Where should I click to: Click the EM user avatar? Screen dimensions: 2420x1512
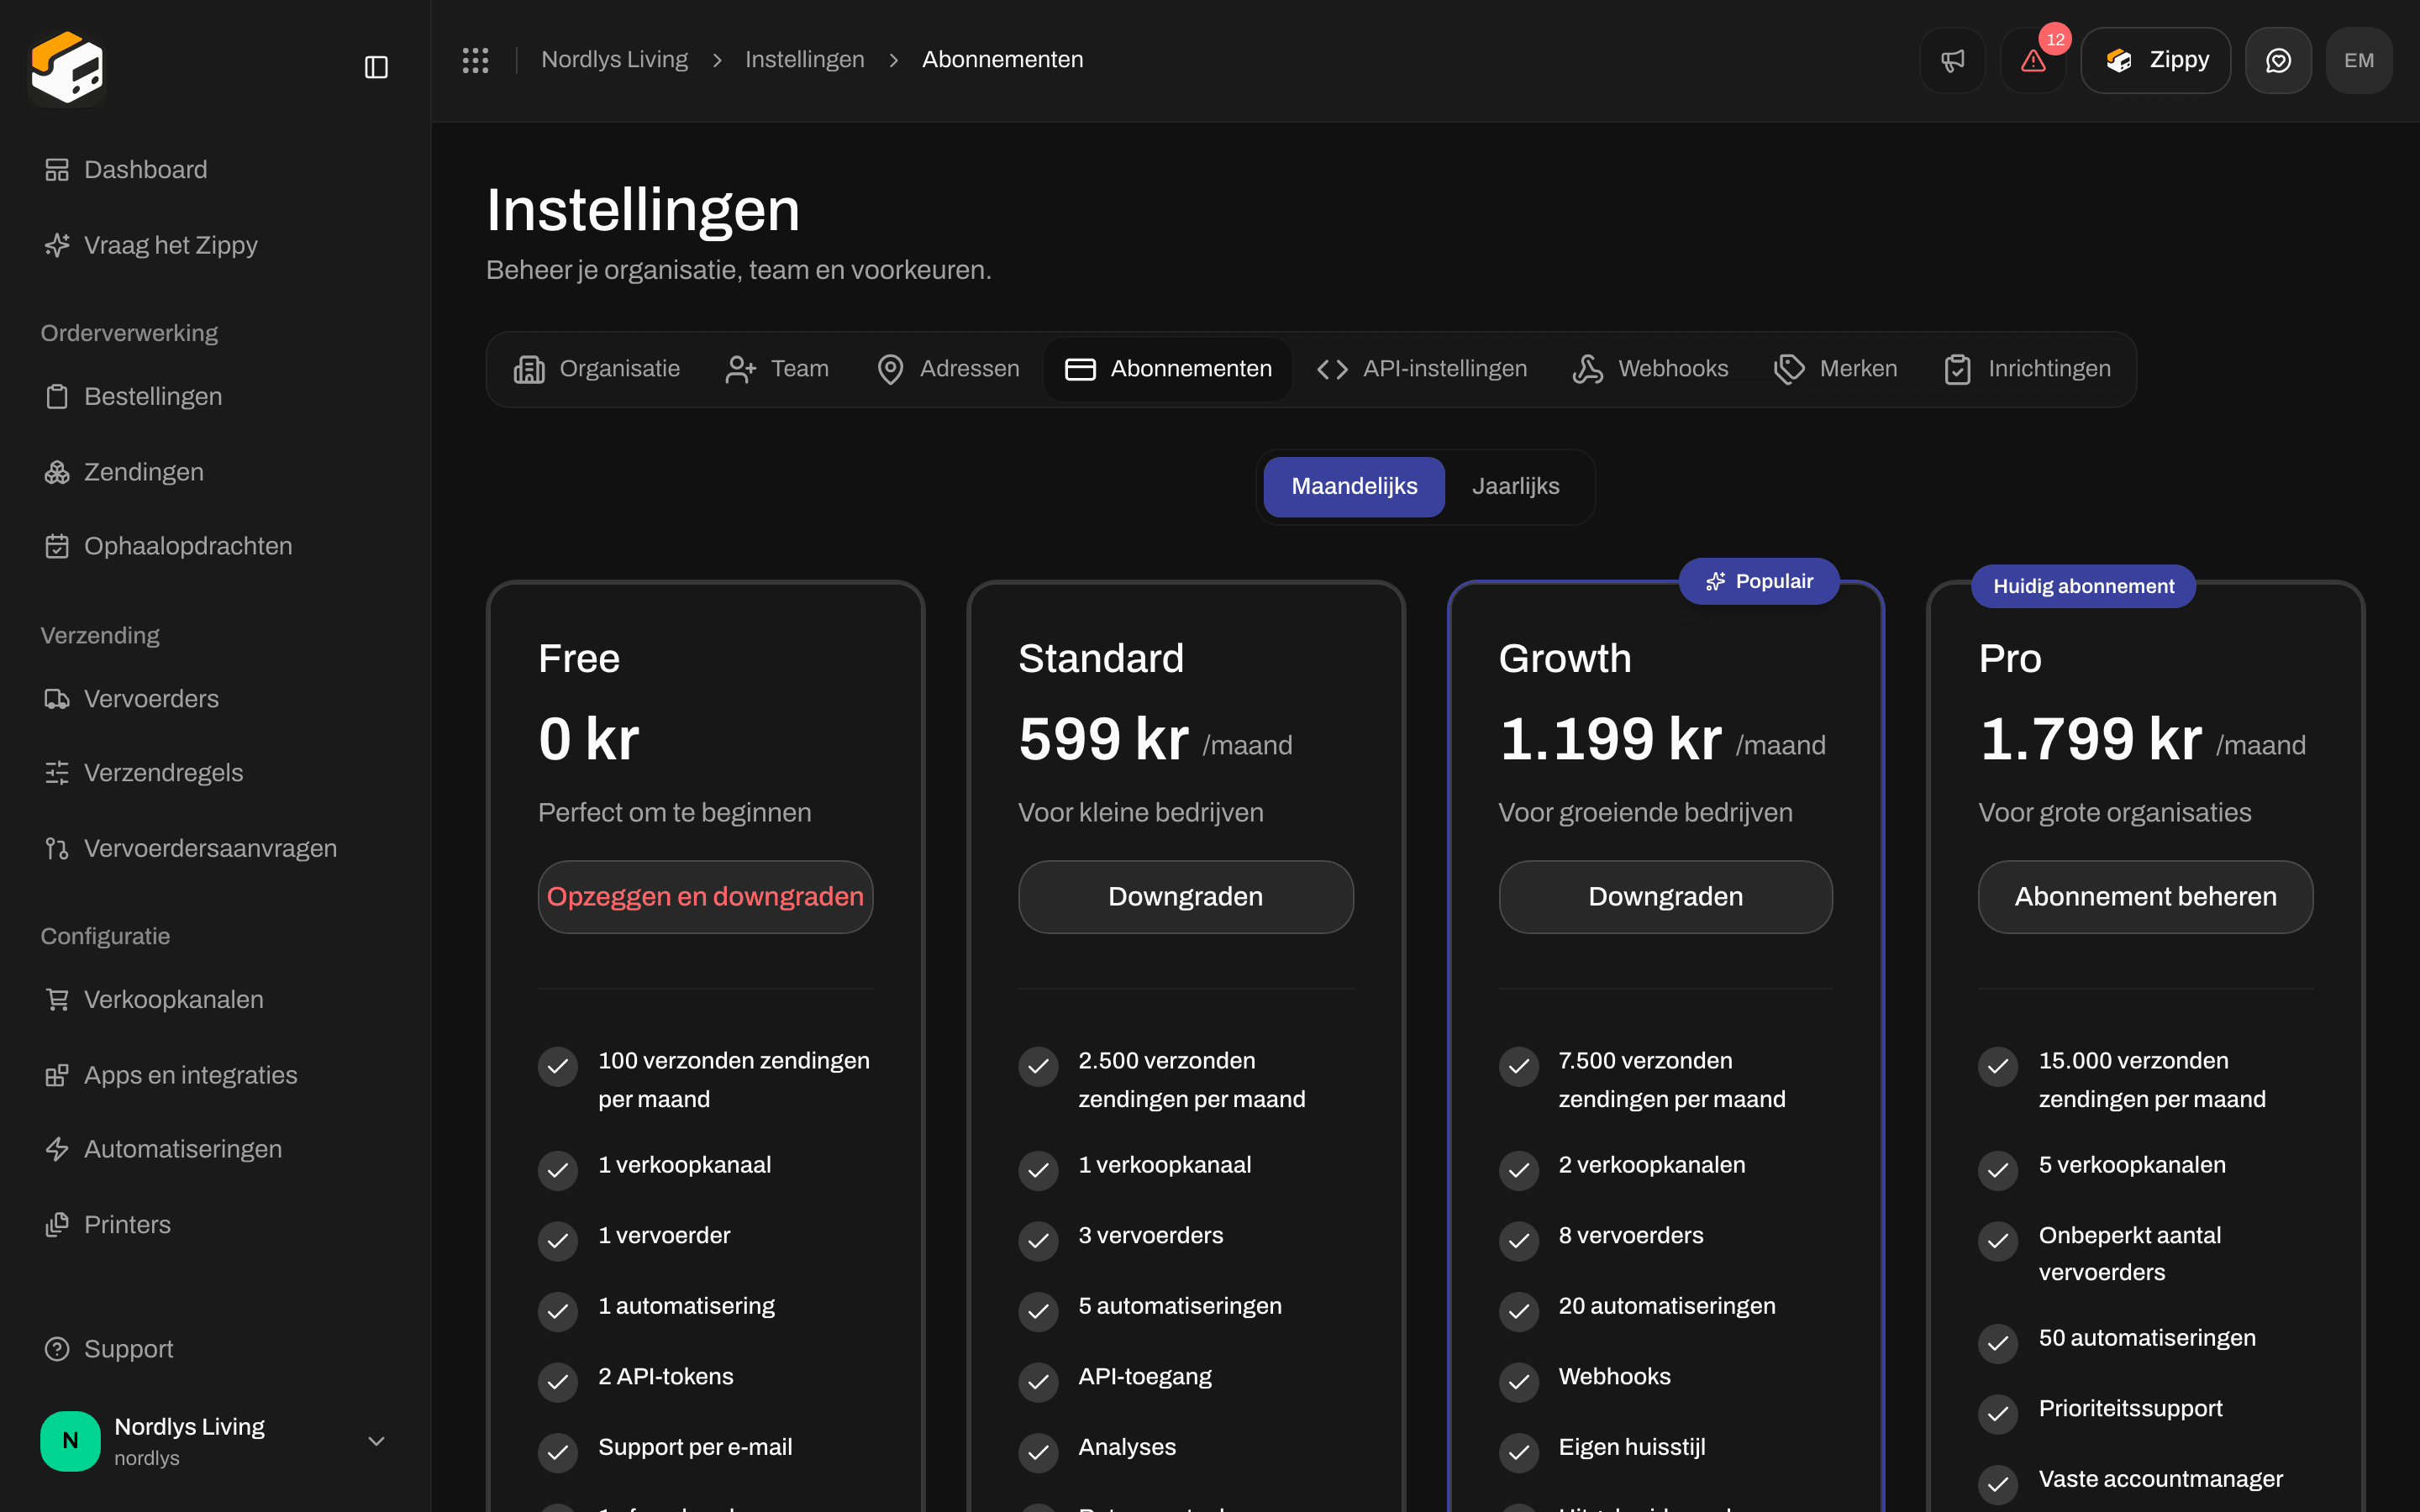tap(2359, 60)
